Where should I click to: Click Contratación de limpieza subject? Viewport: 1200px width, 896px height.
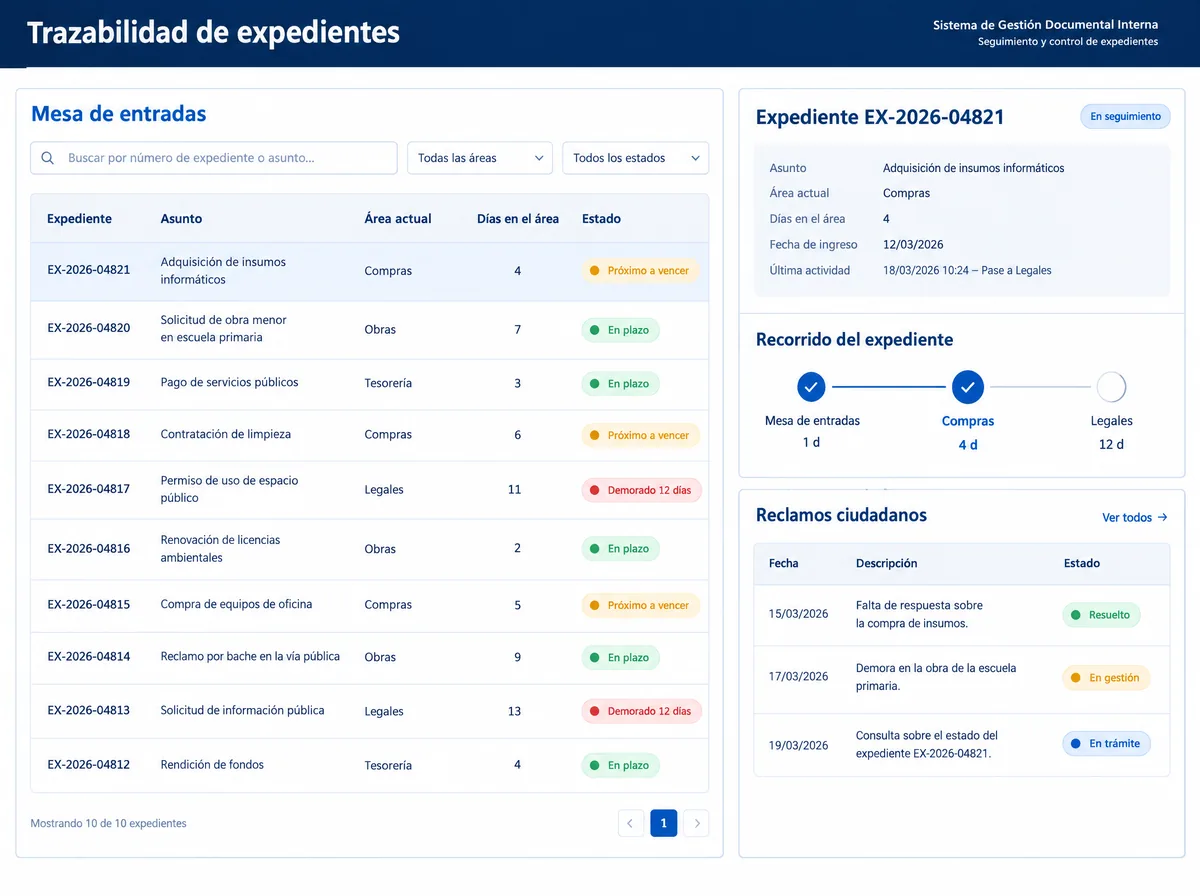[226, 435]
